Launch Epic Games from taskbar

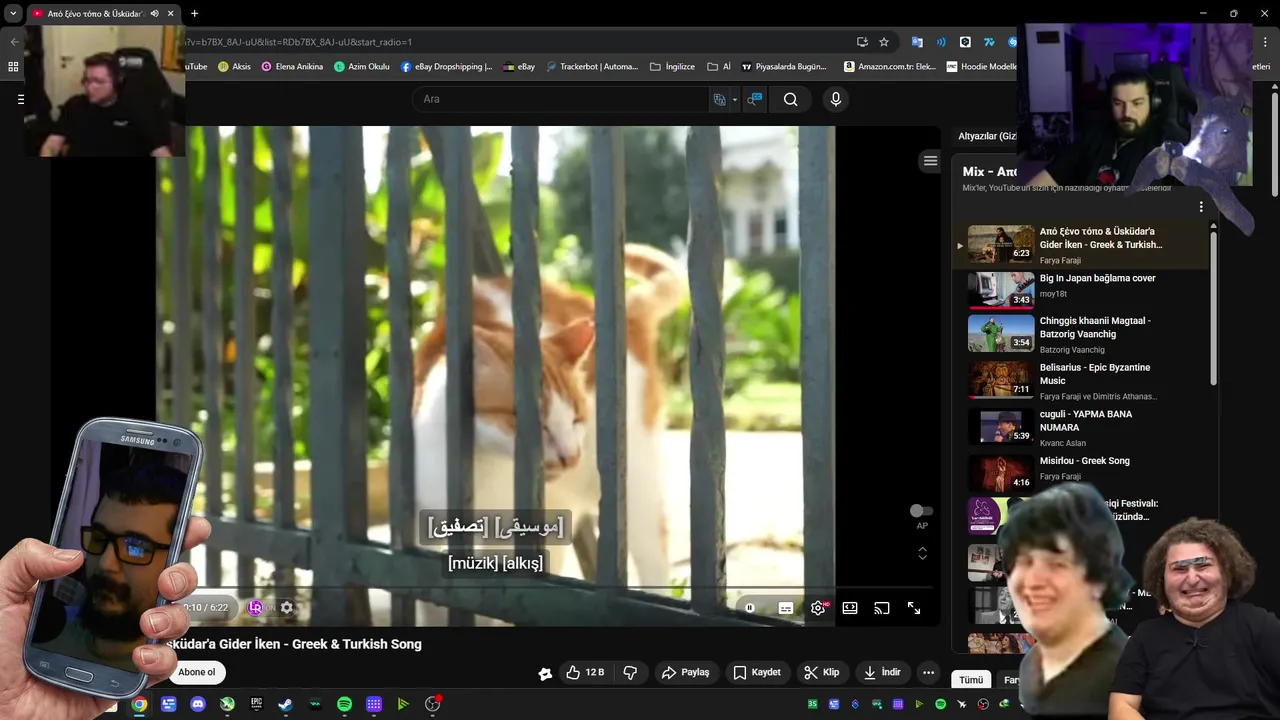pos(256,704)
